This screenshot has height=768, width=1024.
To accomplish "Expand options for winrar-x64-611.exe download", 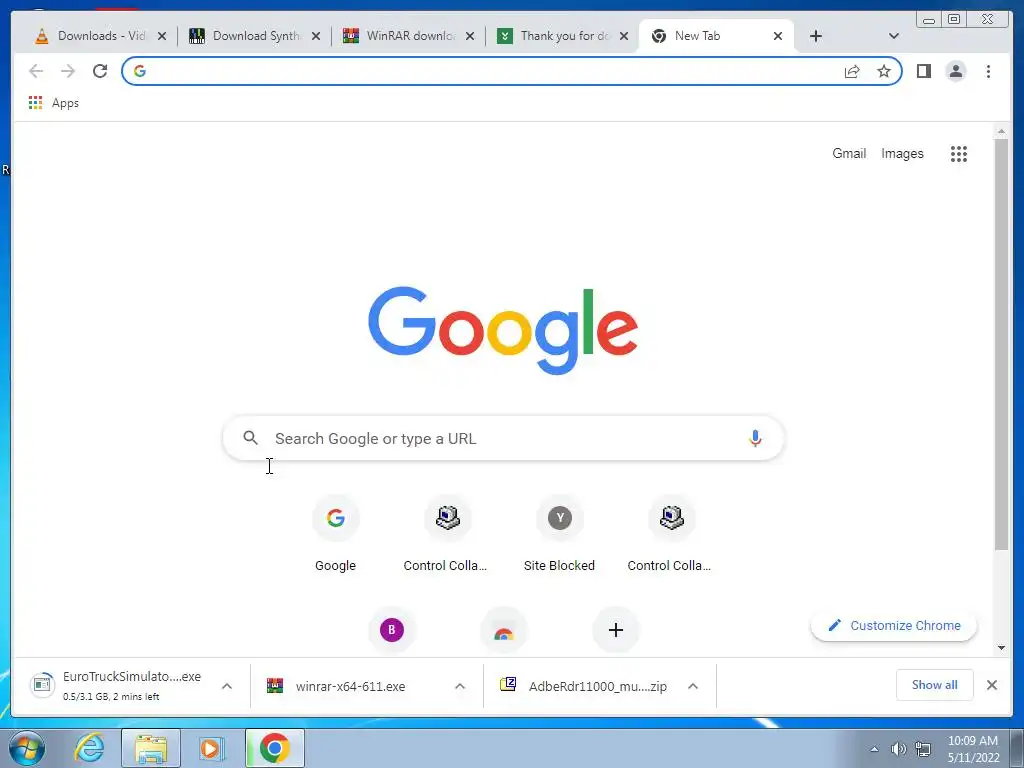I will 460,686.
